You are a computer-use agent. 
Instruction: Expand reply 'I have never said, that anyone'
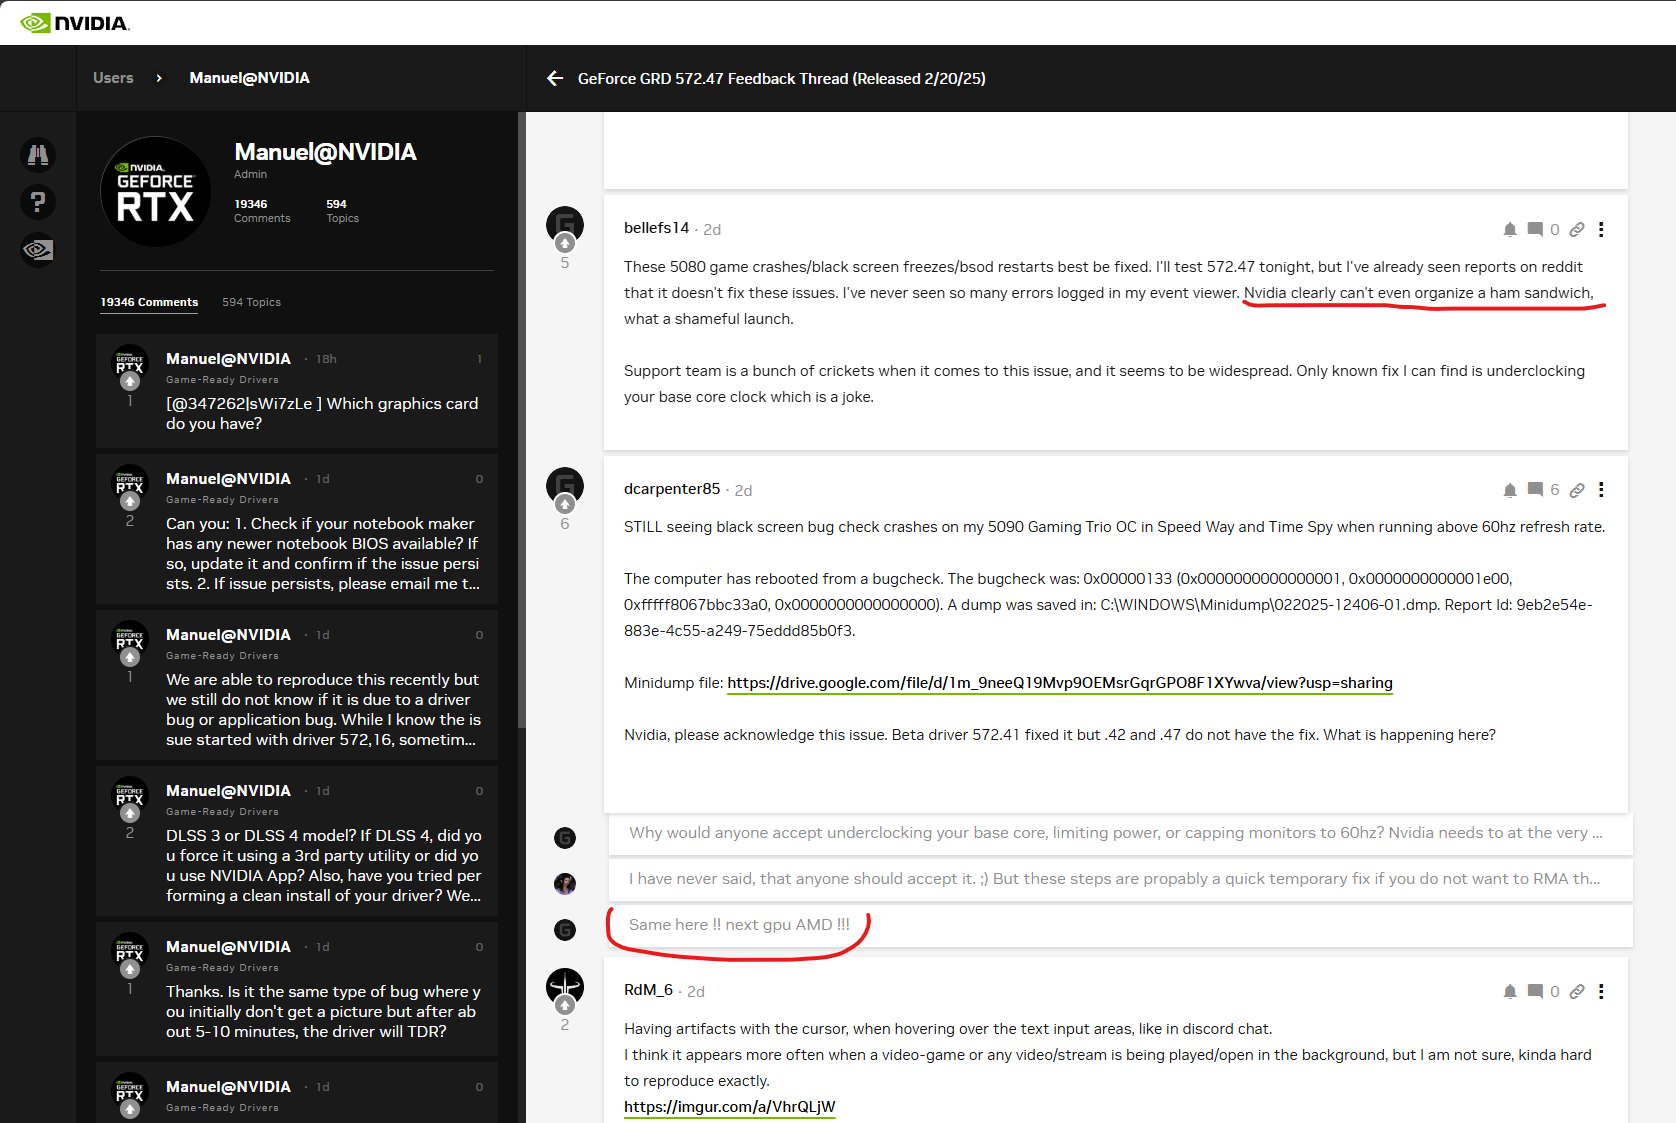coord(1120,879)
